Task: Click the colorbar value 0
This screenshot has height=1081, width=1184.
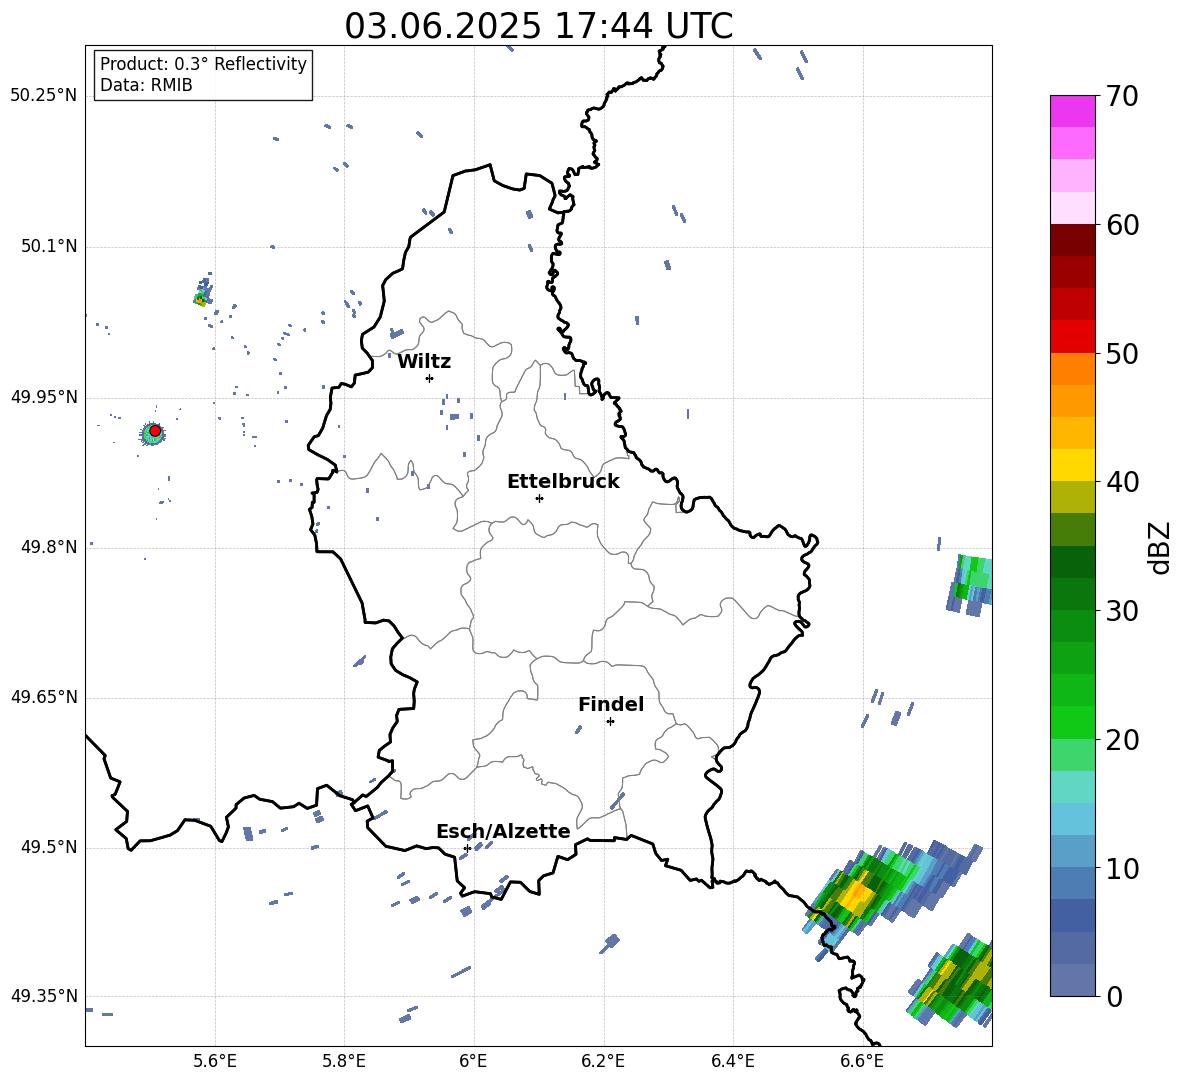Action: 1114,996
